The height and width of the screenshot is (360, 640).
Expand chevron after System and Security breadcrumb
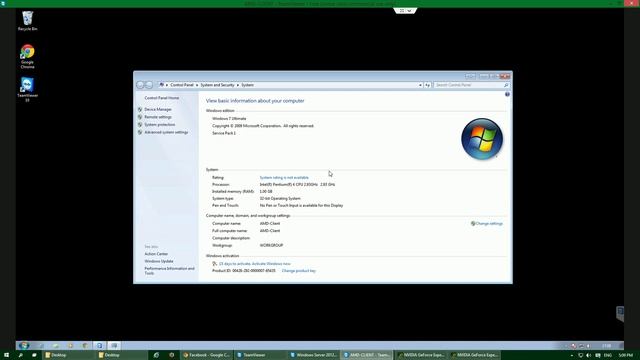(x=238, y=85)
